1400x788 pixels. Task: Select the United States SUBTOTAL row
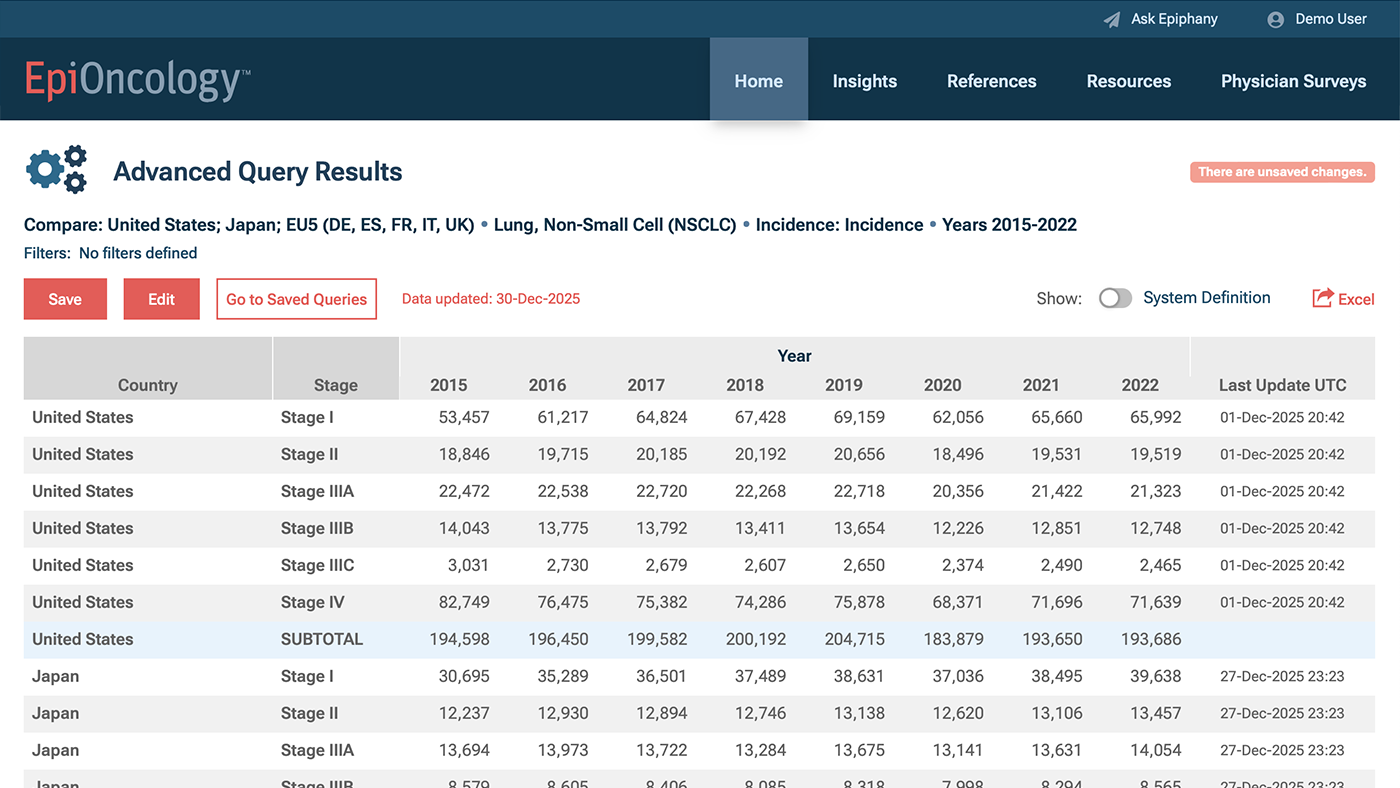pos(320,639)
